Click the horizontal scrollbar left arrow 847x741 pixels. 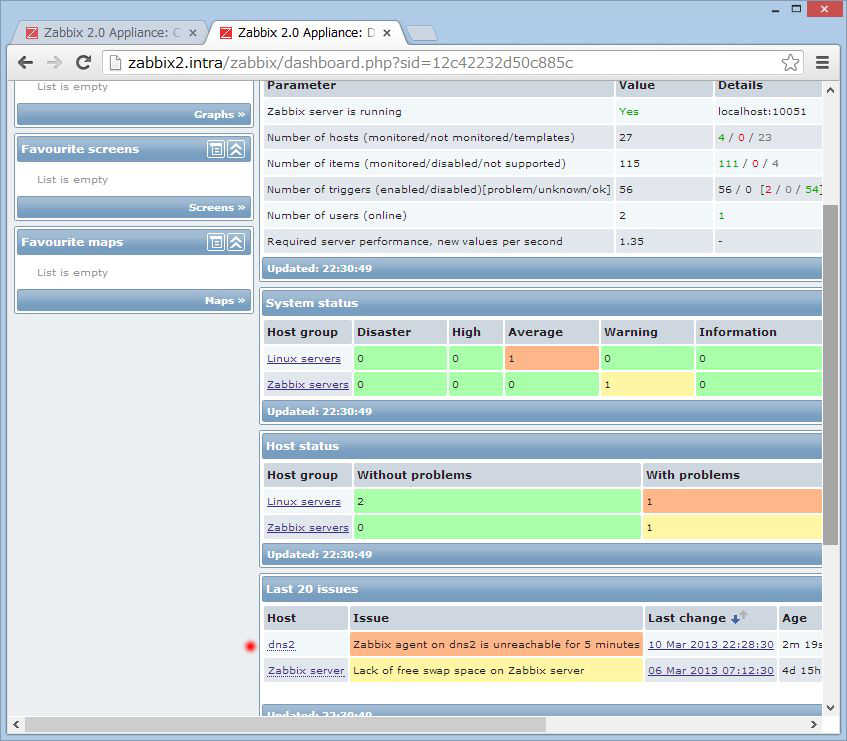click(x=16, y=725)
